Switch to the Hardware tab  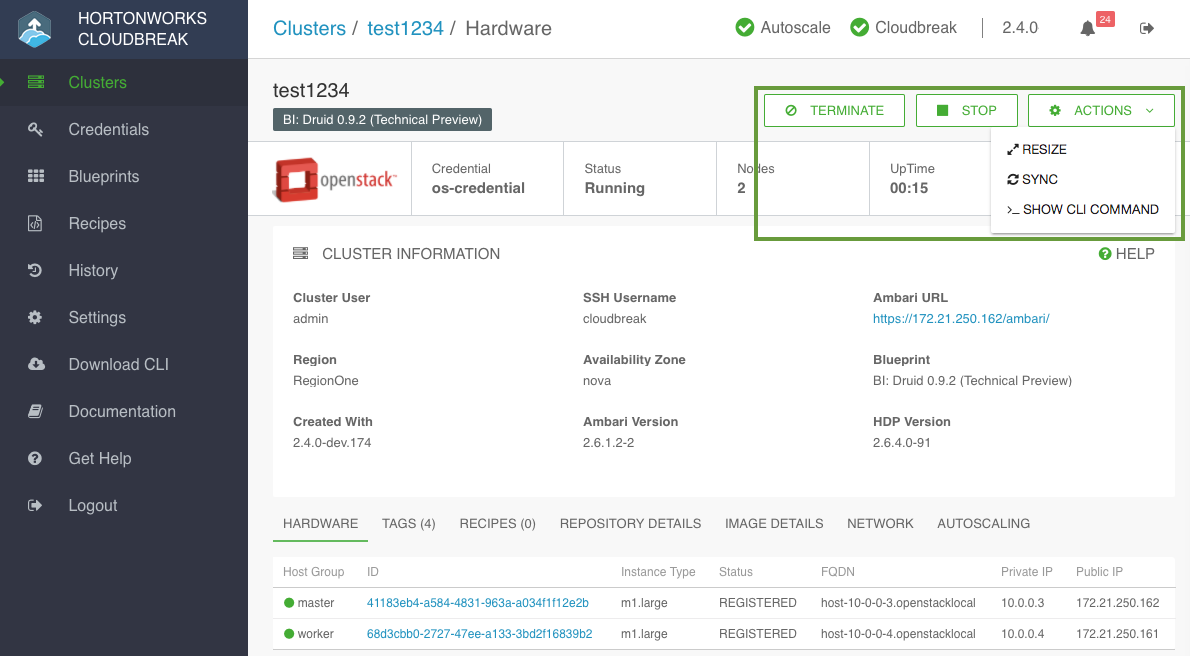click(320, 524)
